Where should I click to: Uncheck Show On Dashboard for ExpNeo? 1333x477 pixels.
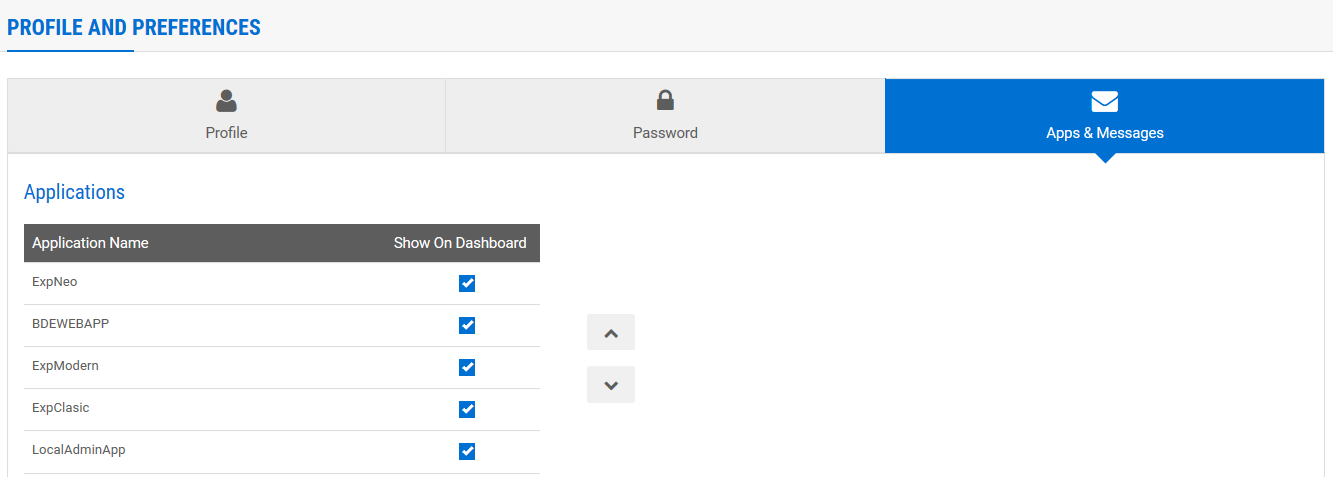(x=467, y=283)
